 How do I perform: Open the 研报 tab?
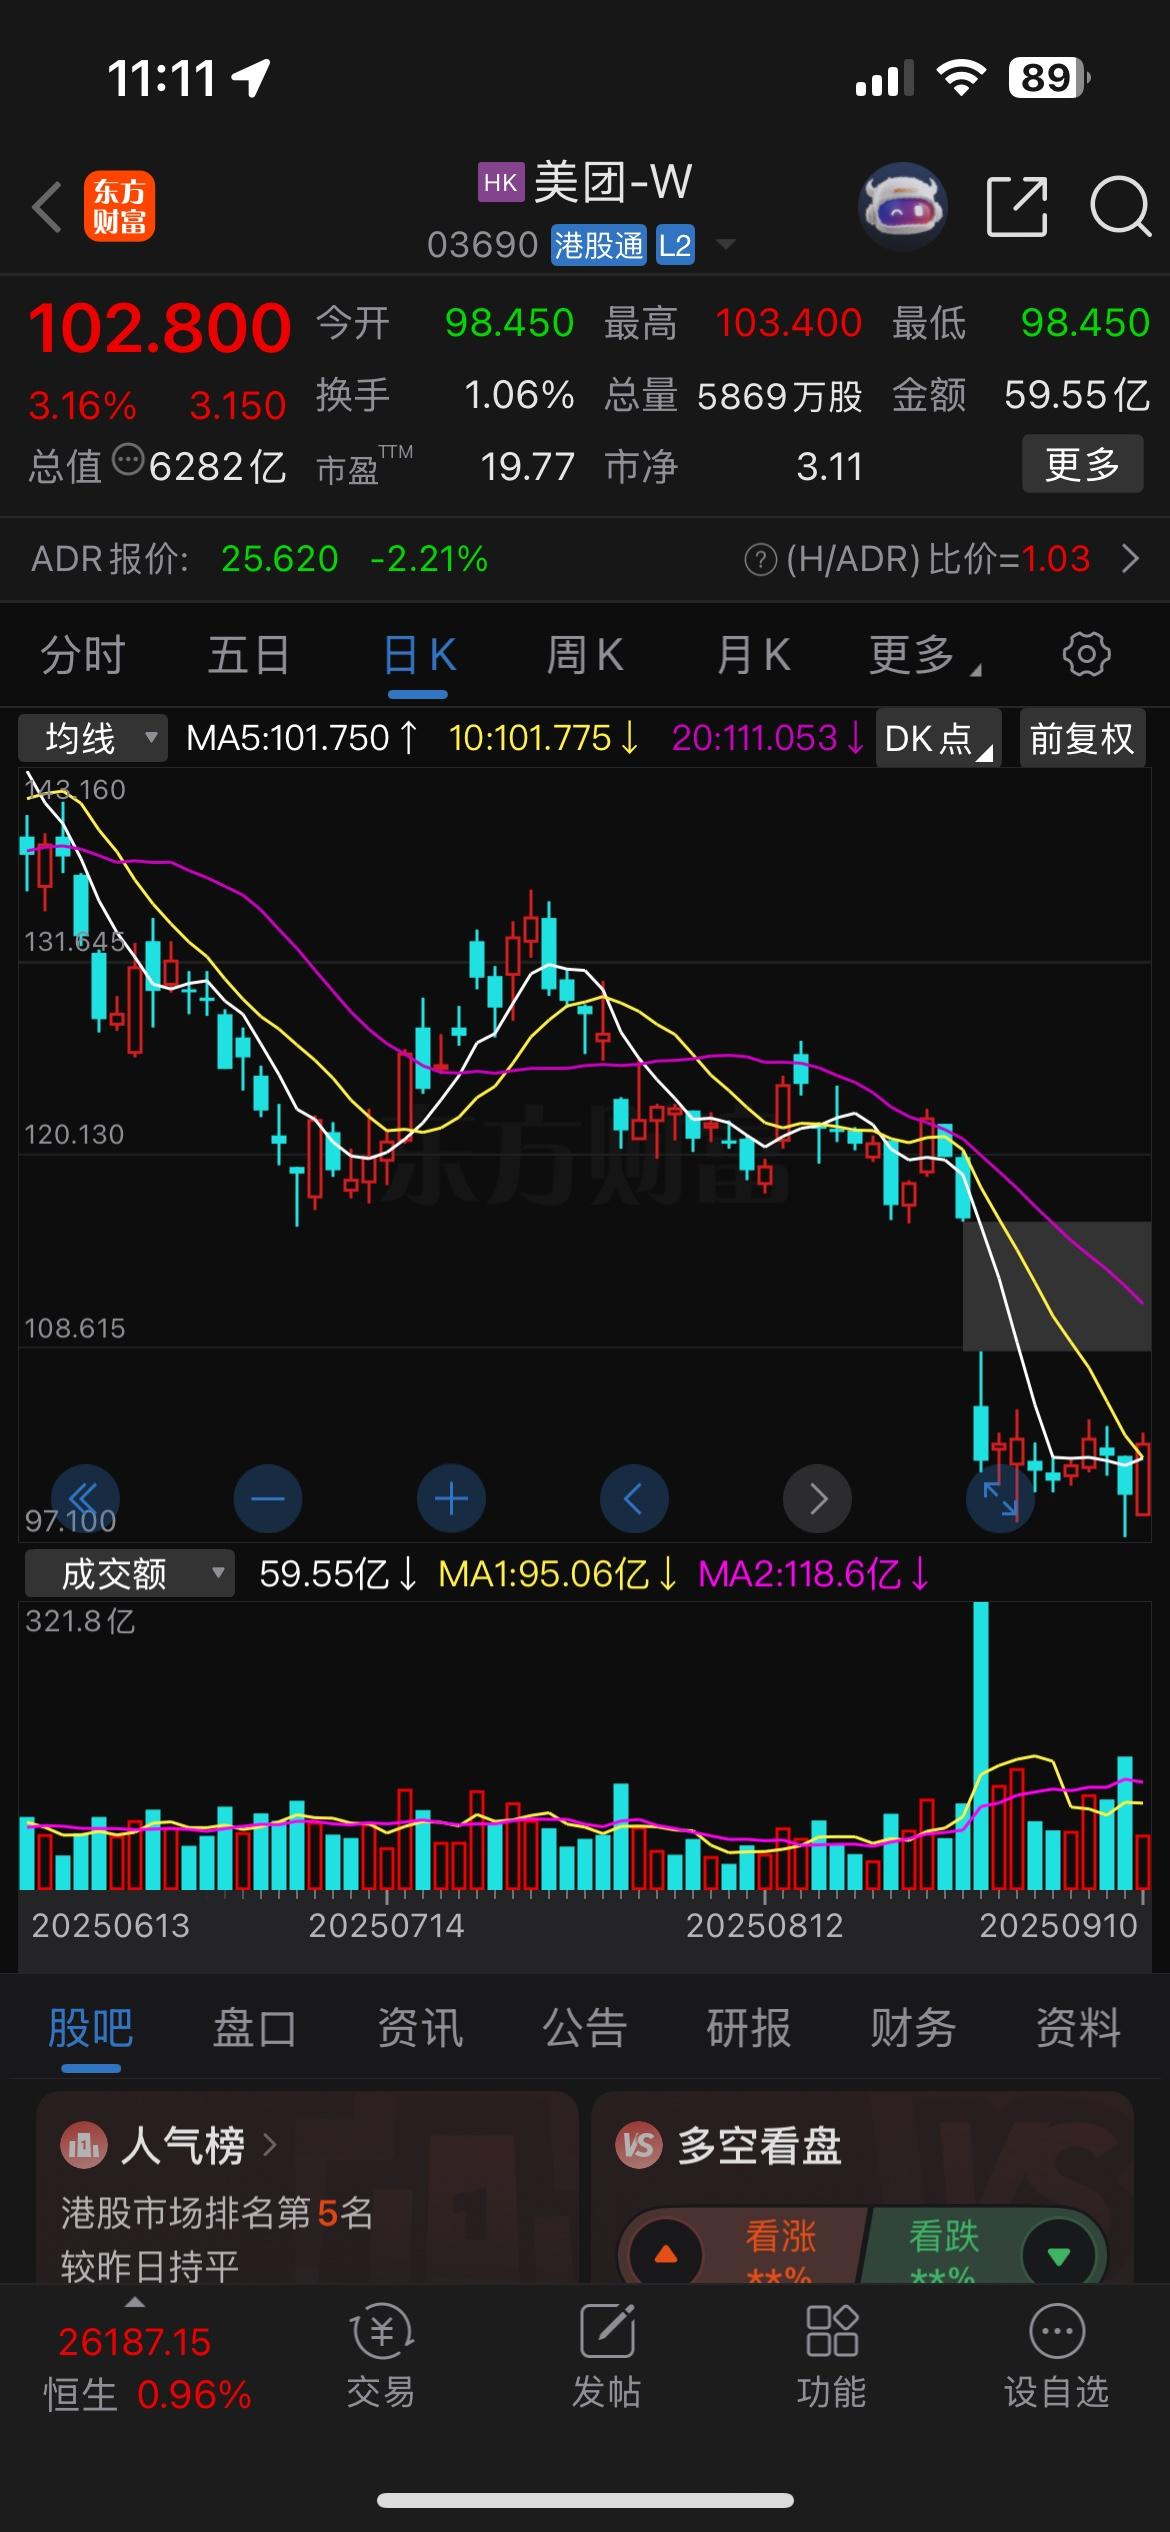(x=749, y=2028)
